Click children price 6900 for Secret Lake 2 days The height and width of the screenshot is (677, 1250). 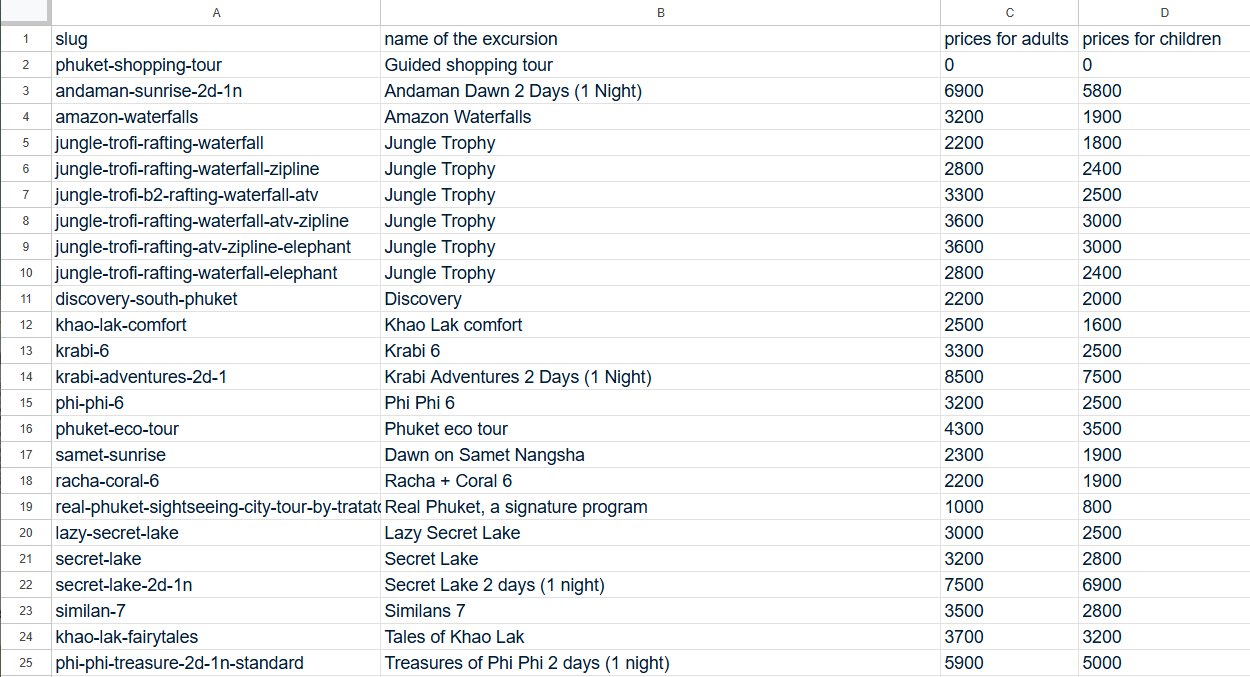point(1164,585)
